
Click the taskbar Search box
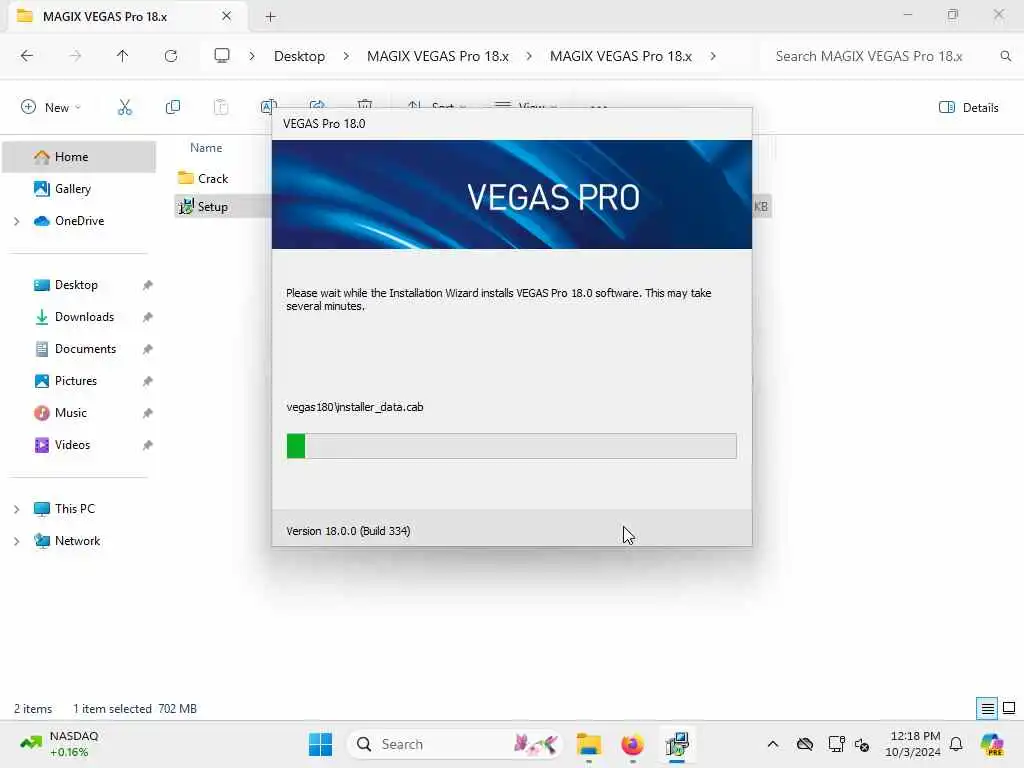(455, 744)
